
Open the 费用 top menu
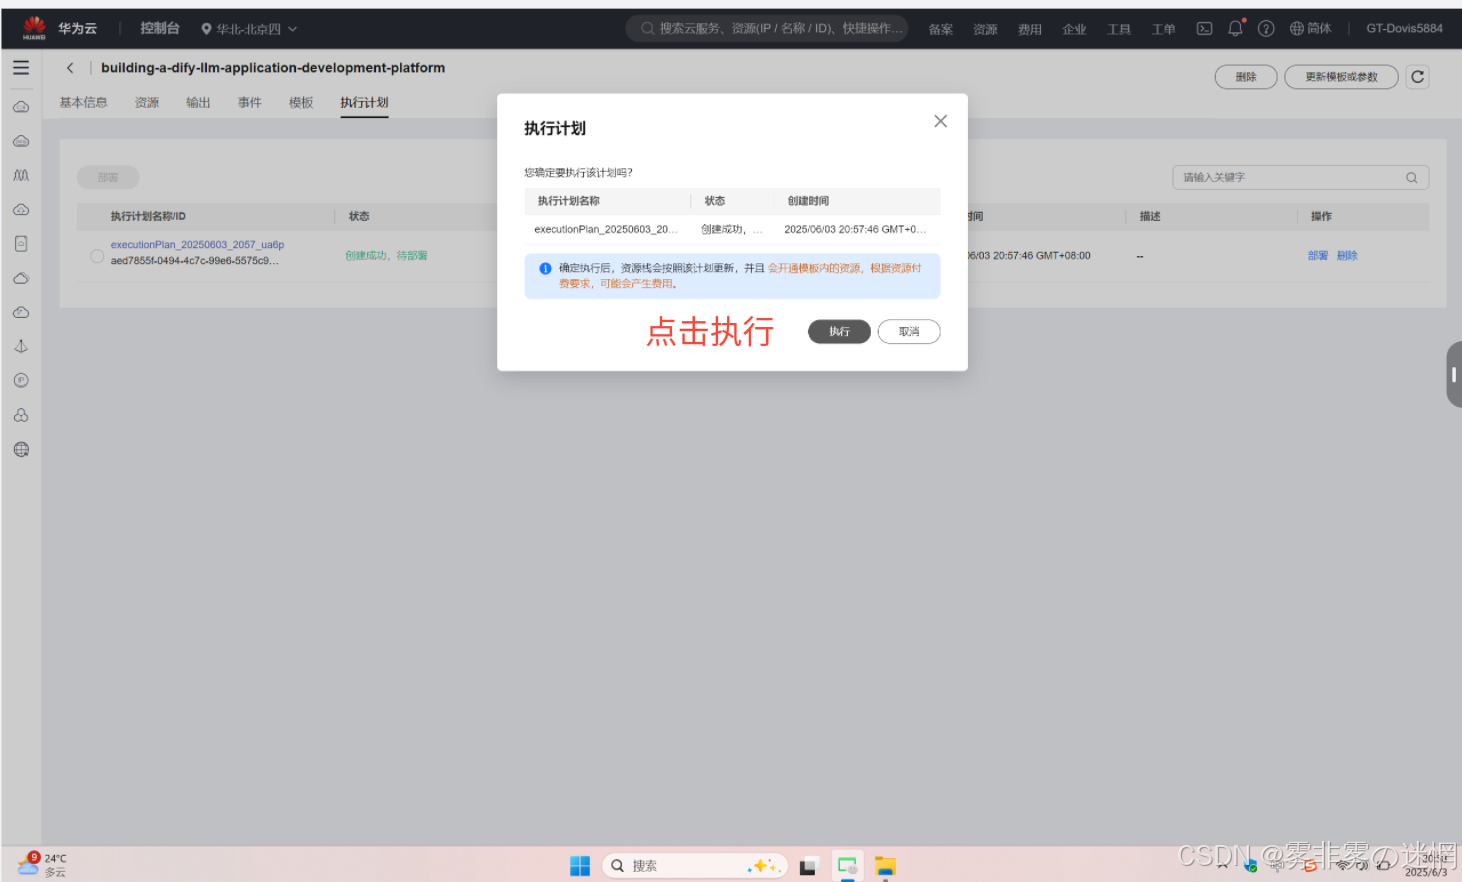coord(1030,29)
